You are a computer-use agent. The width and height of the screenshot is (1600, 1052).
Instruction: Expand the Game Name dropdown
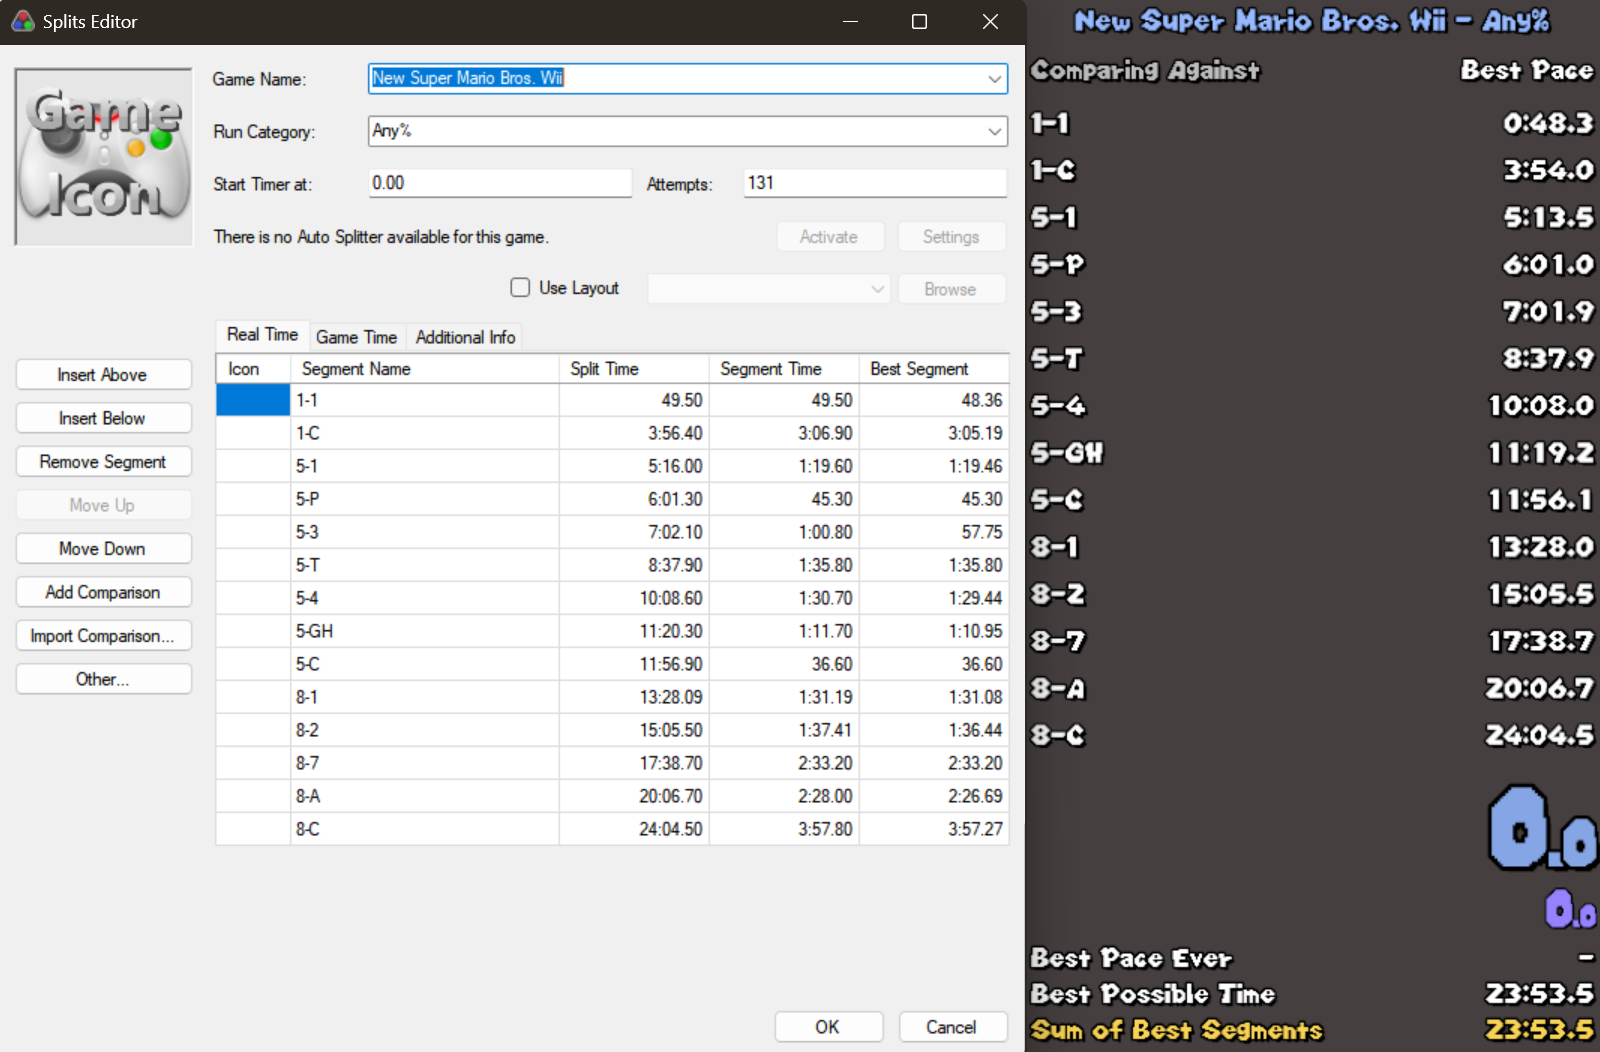coord(994,79)
